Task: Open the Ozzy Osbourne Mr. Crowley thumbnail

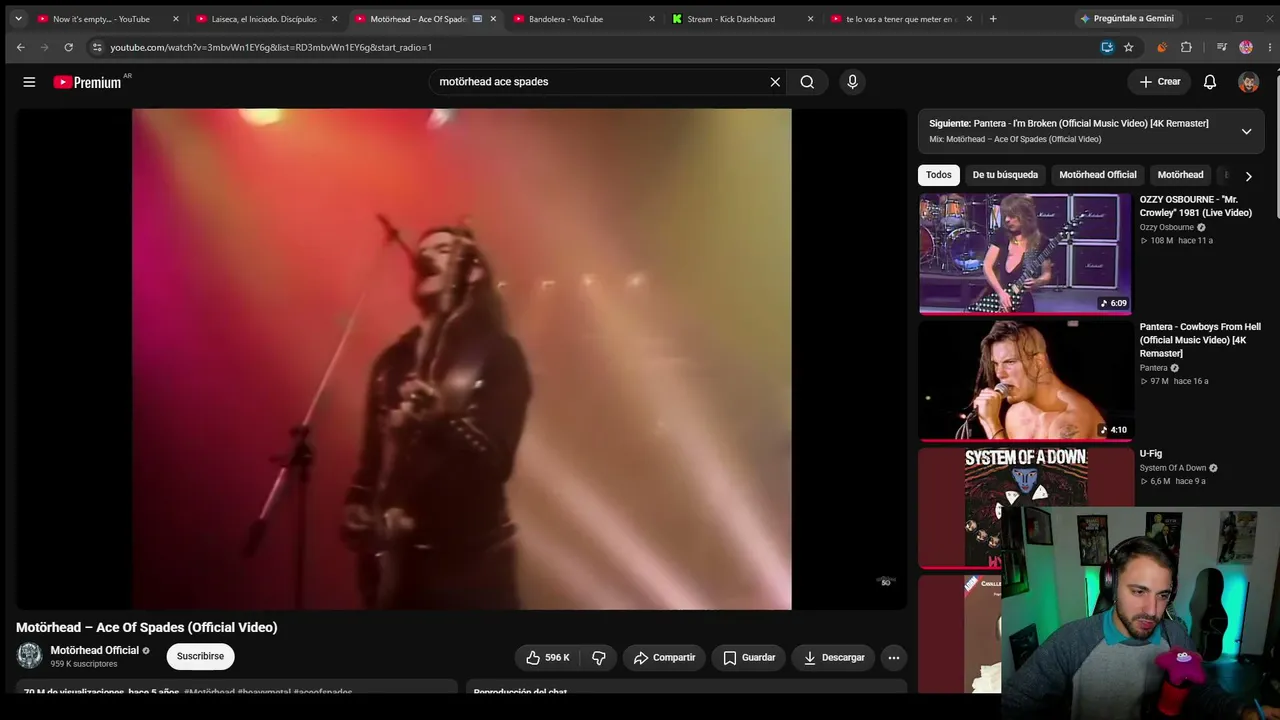Action: [1025, 254]
